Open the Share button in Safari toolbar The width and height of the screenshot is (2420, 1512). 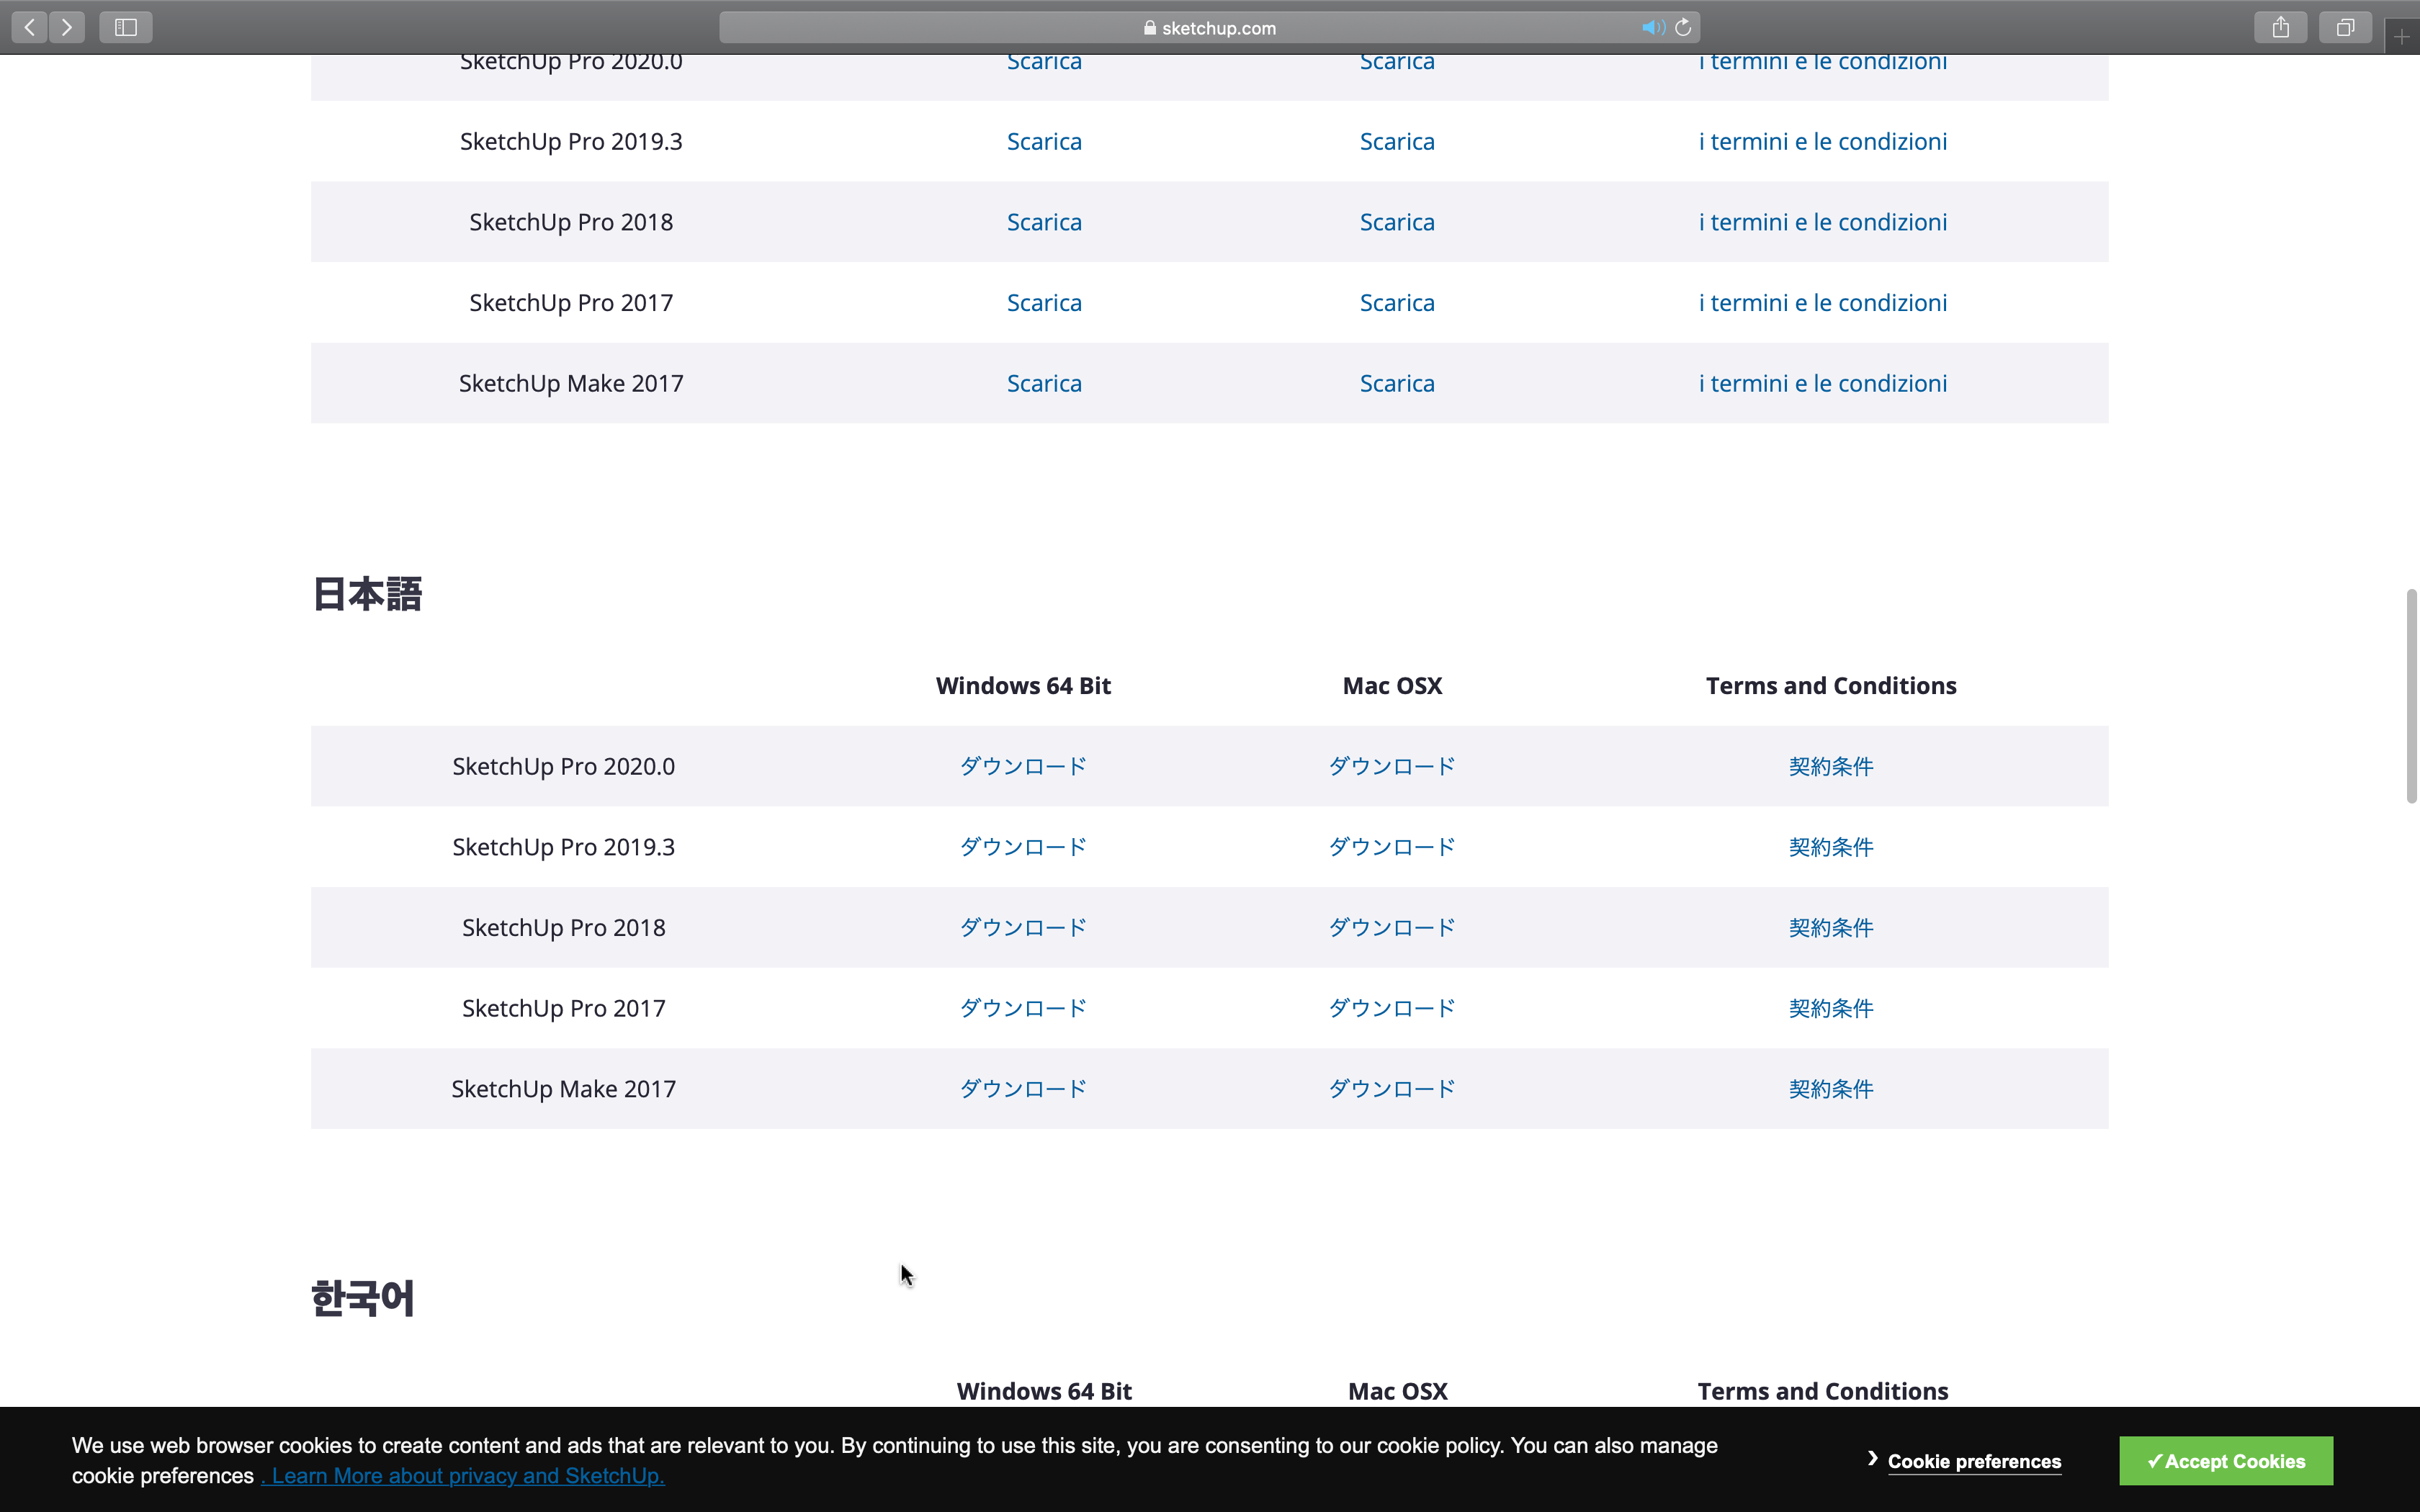tap(2280, 27)
